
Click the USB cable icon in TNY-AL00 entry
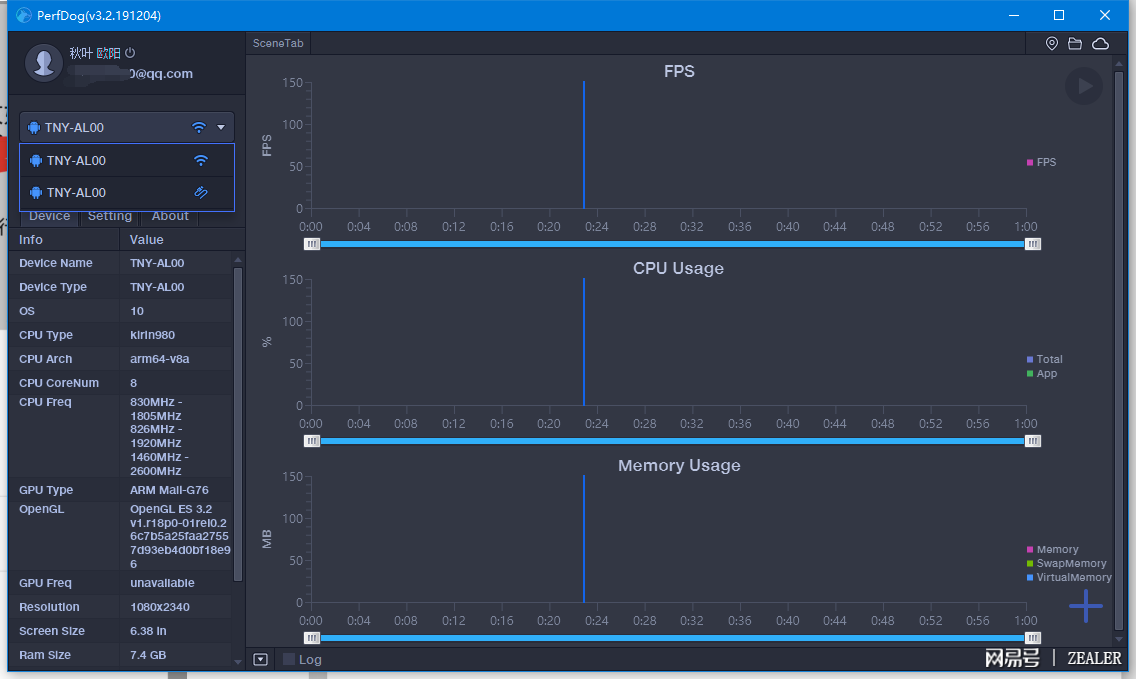point(201,192)
